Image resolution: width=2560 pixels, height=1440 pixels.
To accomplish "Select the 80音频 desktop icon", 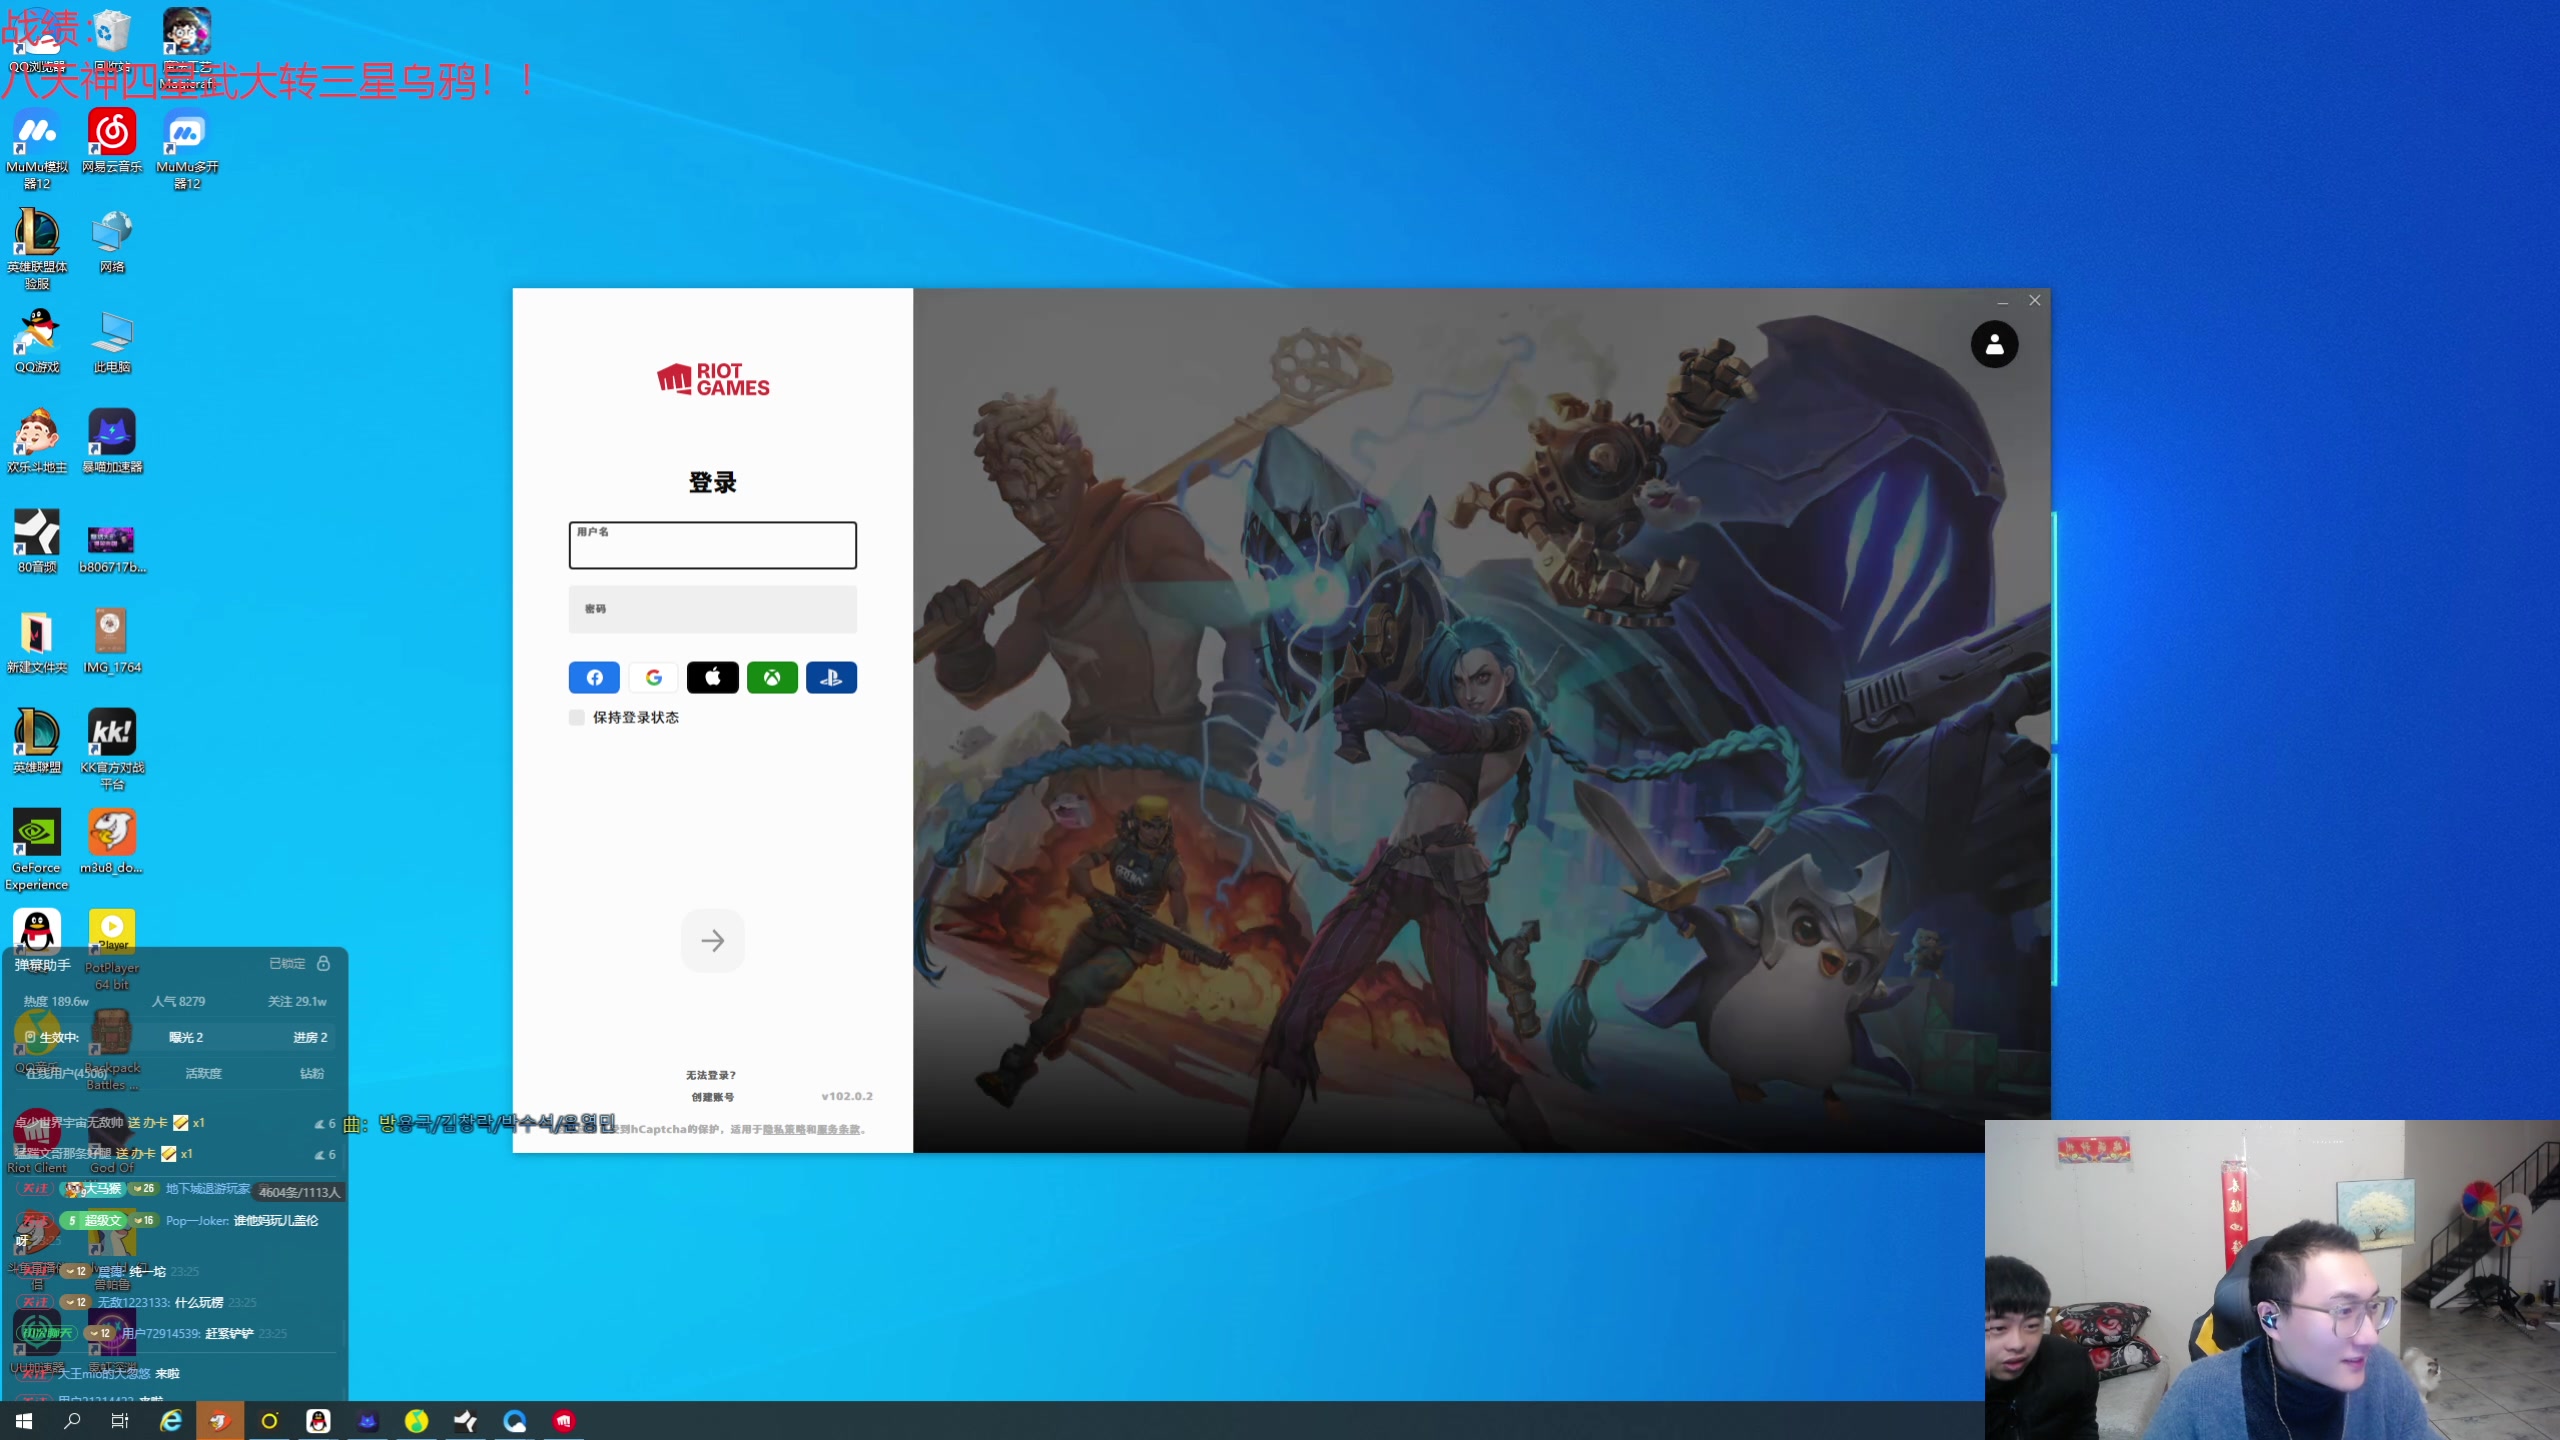I will coord(37,541).
